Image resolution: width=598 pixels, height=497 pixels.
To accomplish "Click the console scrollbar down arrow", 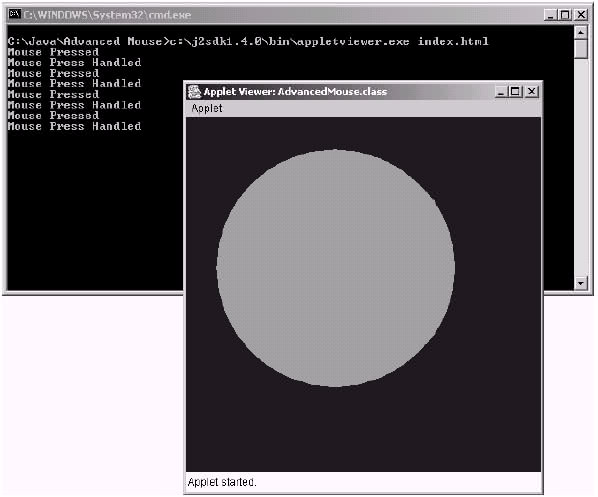I will pyautogui.click(x=580, y=283).
